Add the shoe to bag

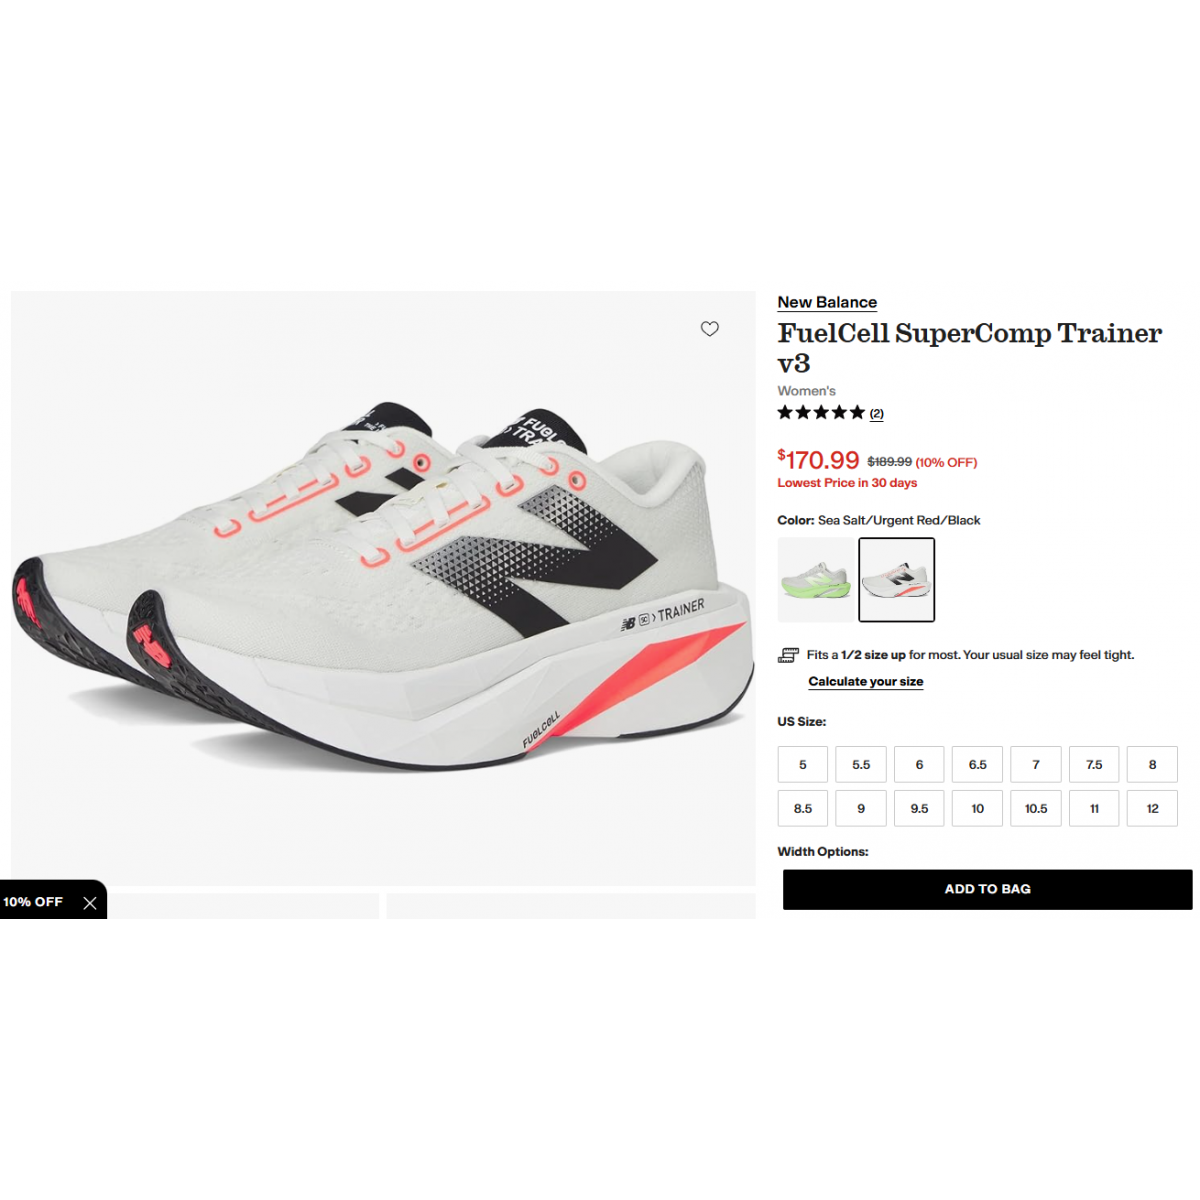(987, 889)
